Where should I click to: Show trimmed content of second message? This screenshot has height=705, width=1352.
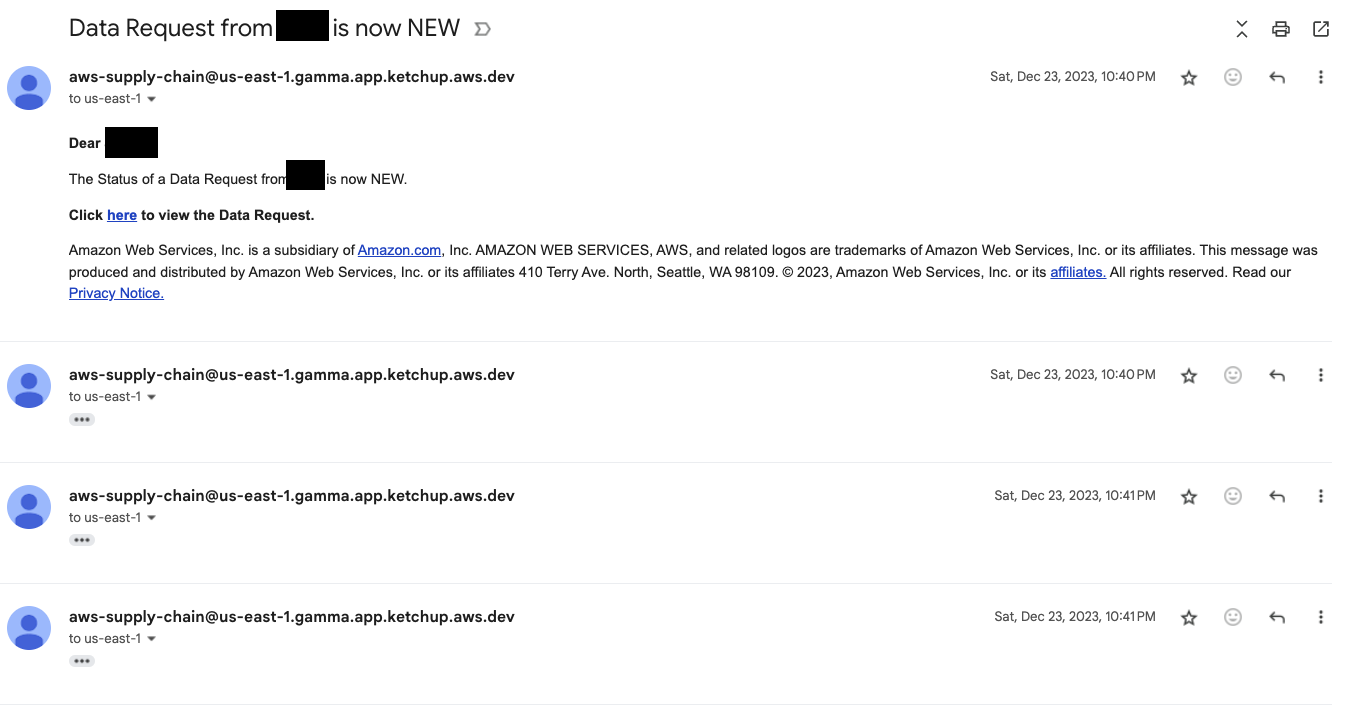pos(82,420)
